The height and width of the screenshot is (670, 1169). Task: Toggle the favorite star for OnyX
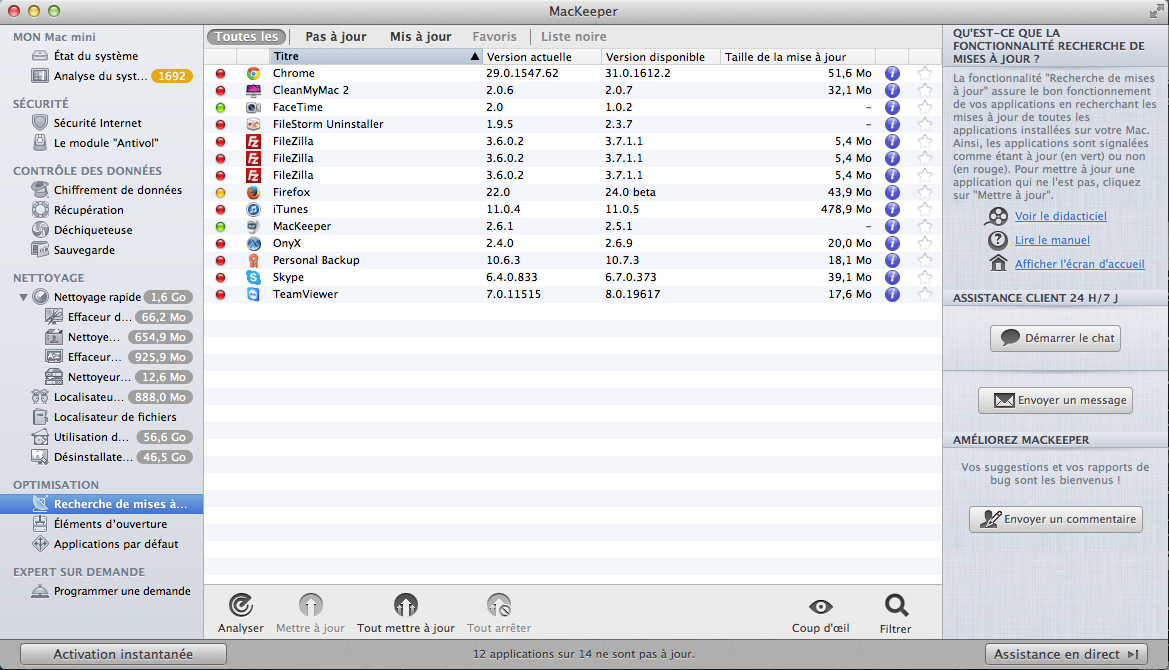(x=924, y=244)
